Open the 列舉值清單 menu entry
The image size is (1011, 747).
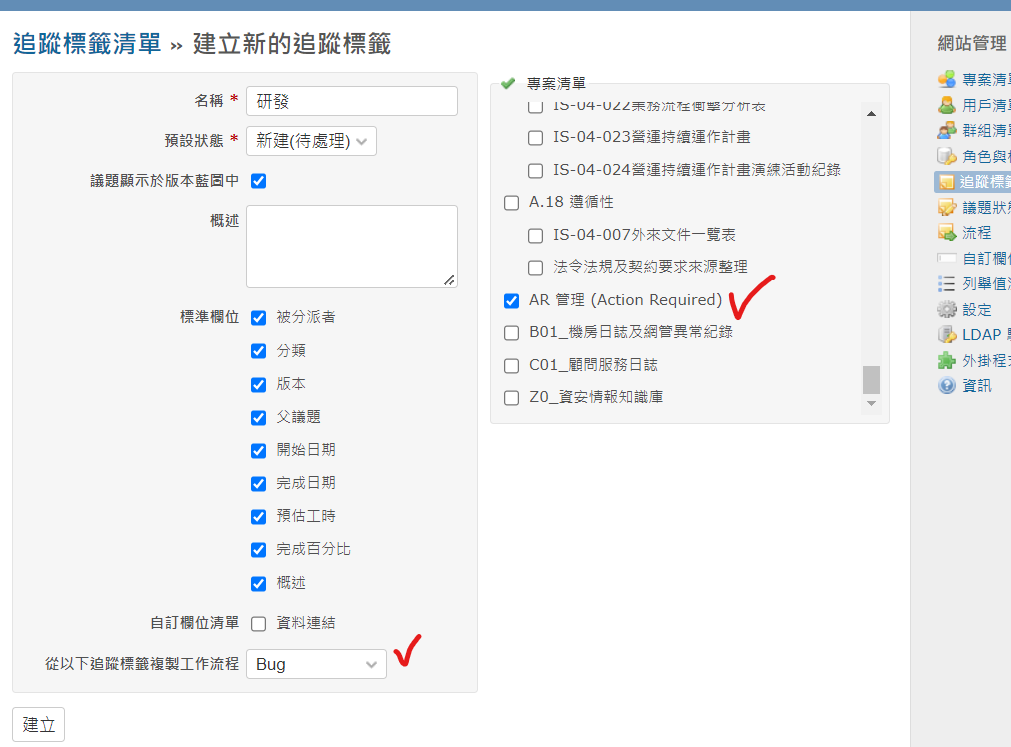point(985,283)
